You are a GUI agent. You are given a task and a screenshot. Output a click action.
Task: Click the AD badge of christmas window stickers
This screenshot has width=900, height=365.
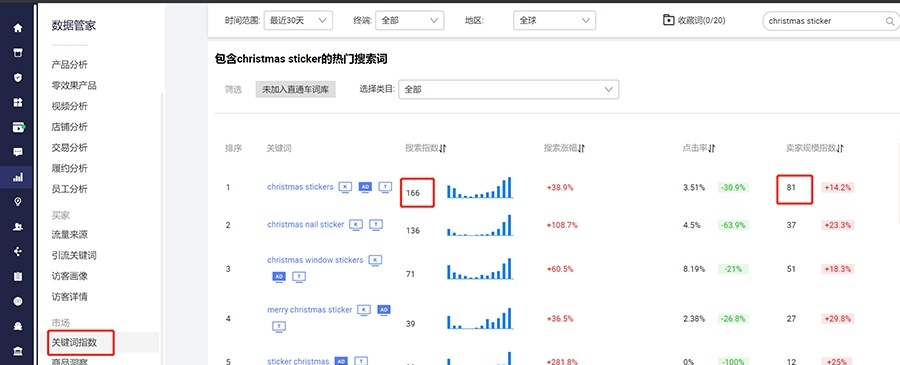[x=279, y=277]
